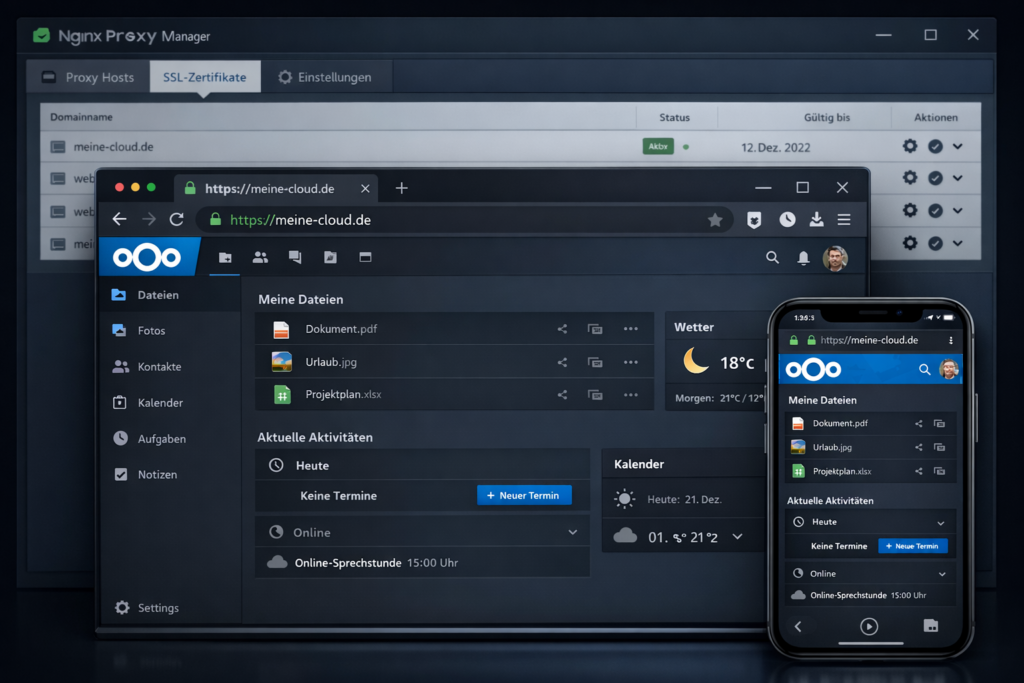
Task: Click the Neuer Termin button on desktop
Action: click(x=524, y=495)
